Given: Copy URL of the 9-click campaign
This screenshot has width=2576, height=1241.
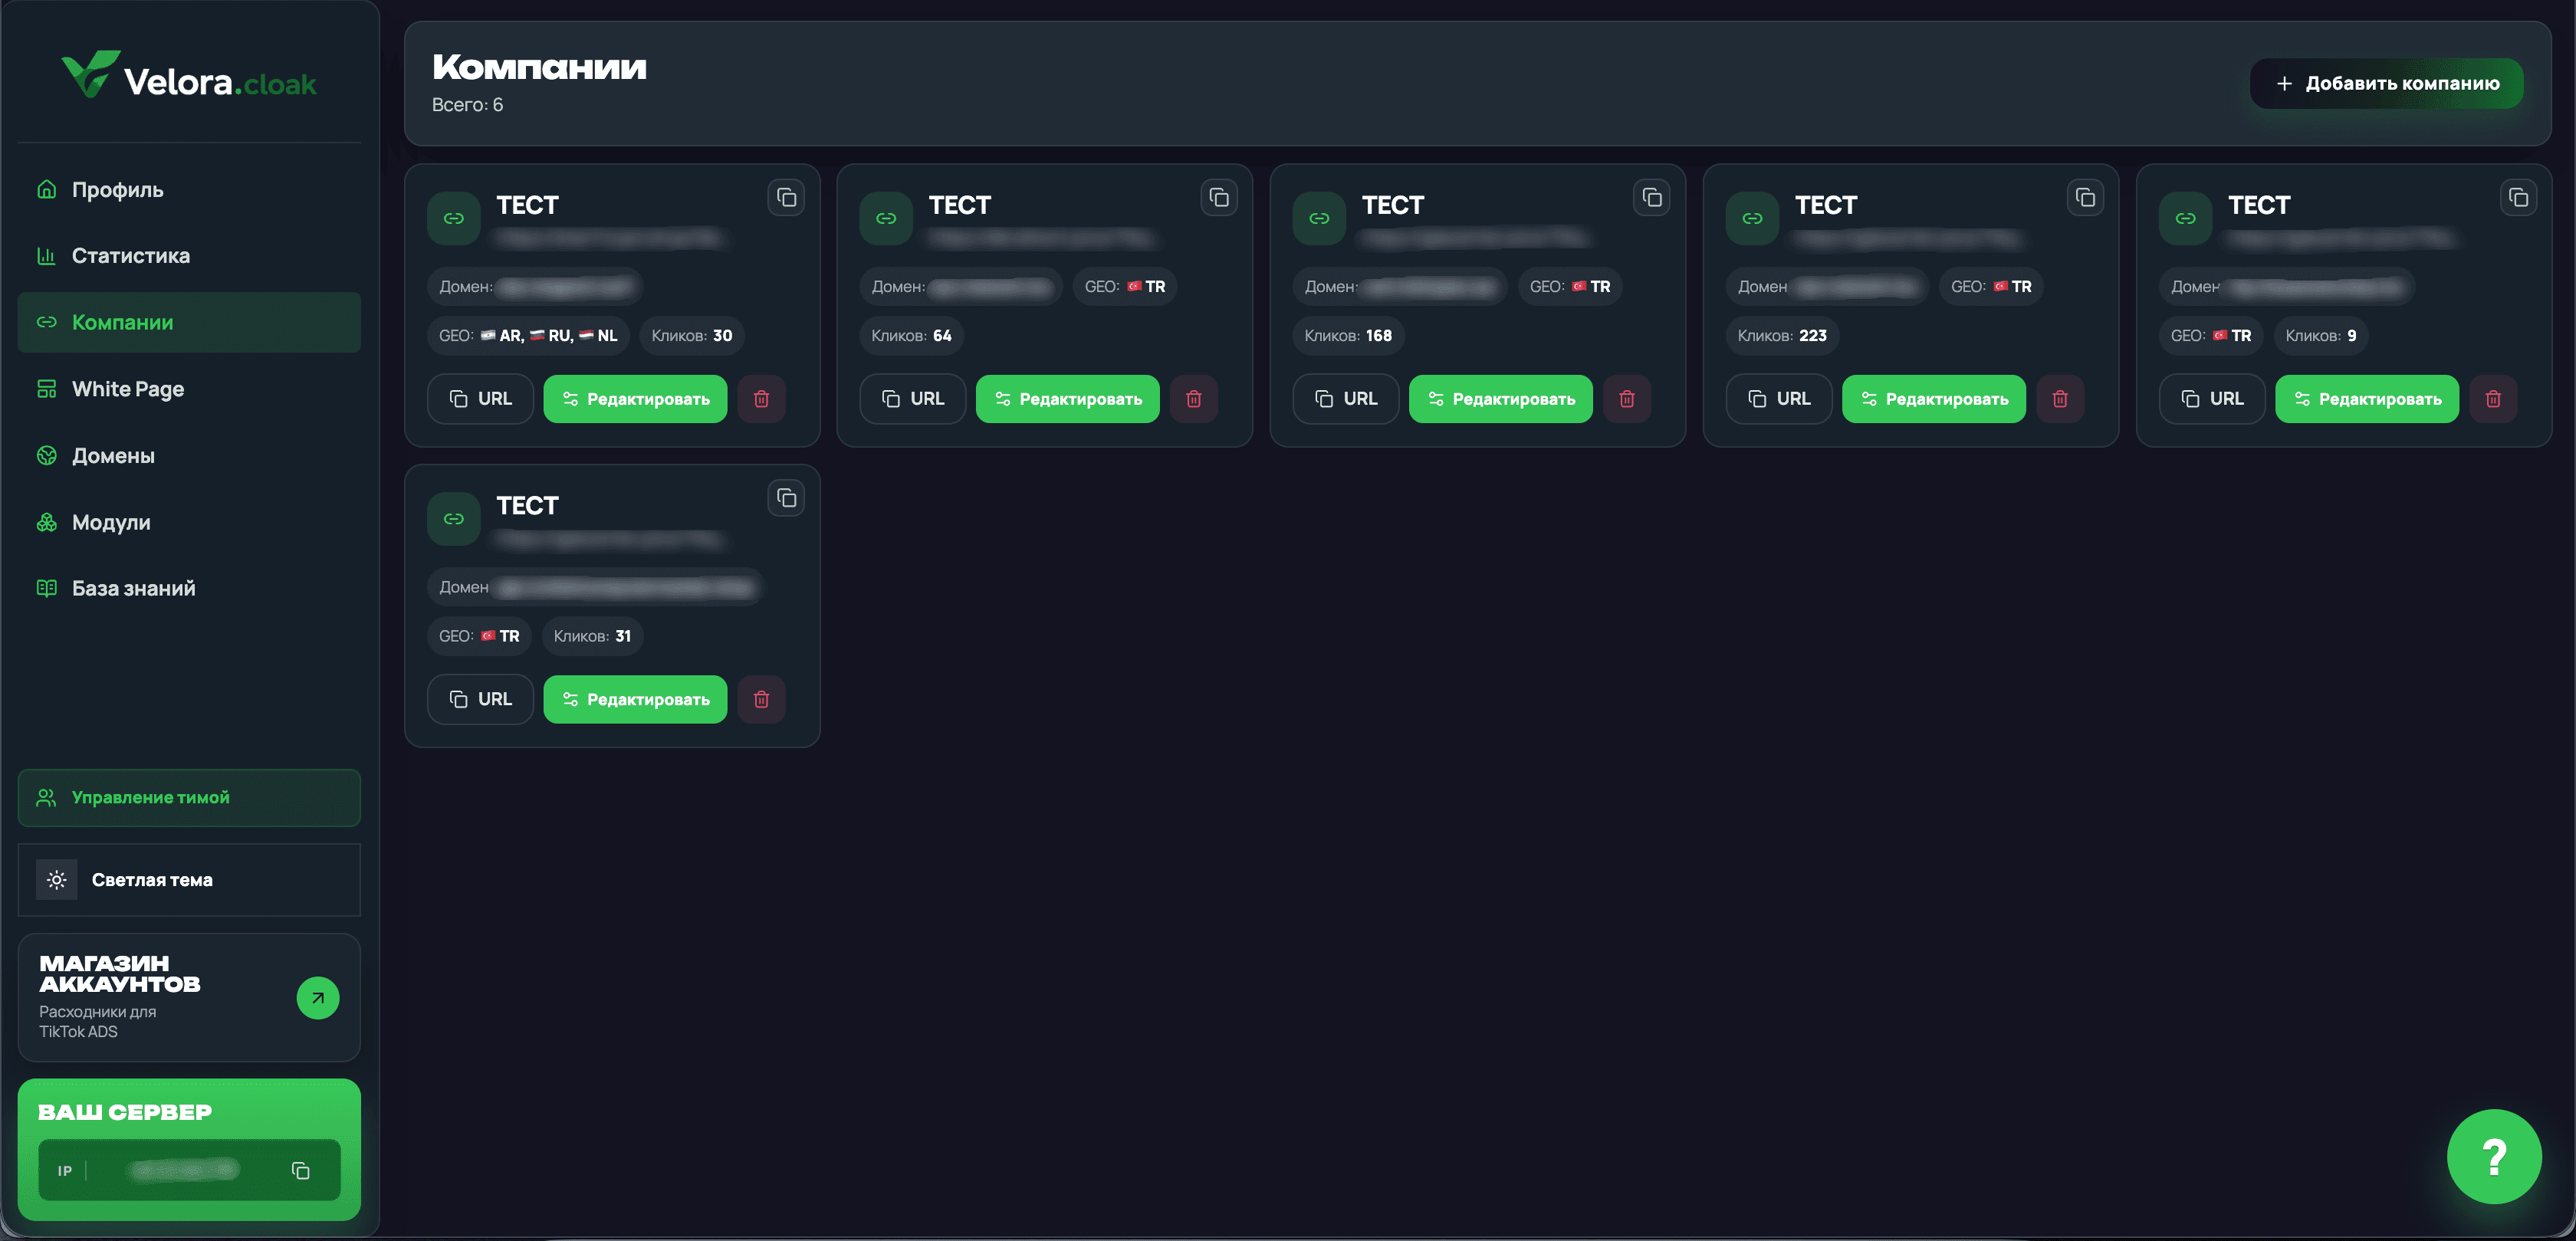Looking at the screenshot, I should pos(2211,399).
